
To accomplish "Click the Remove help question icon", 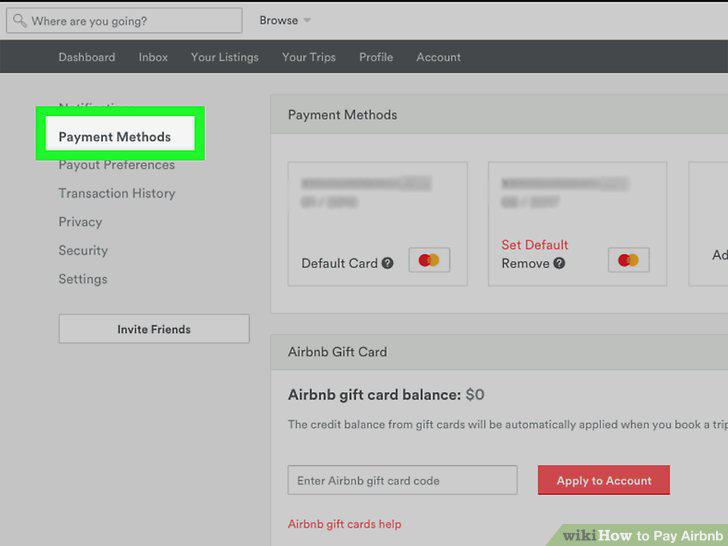I will (559, 263).
